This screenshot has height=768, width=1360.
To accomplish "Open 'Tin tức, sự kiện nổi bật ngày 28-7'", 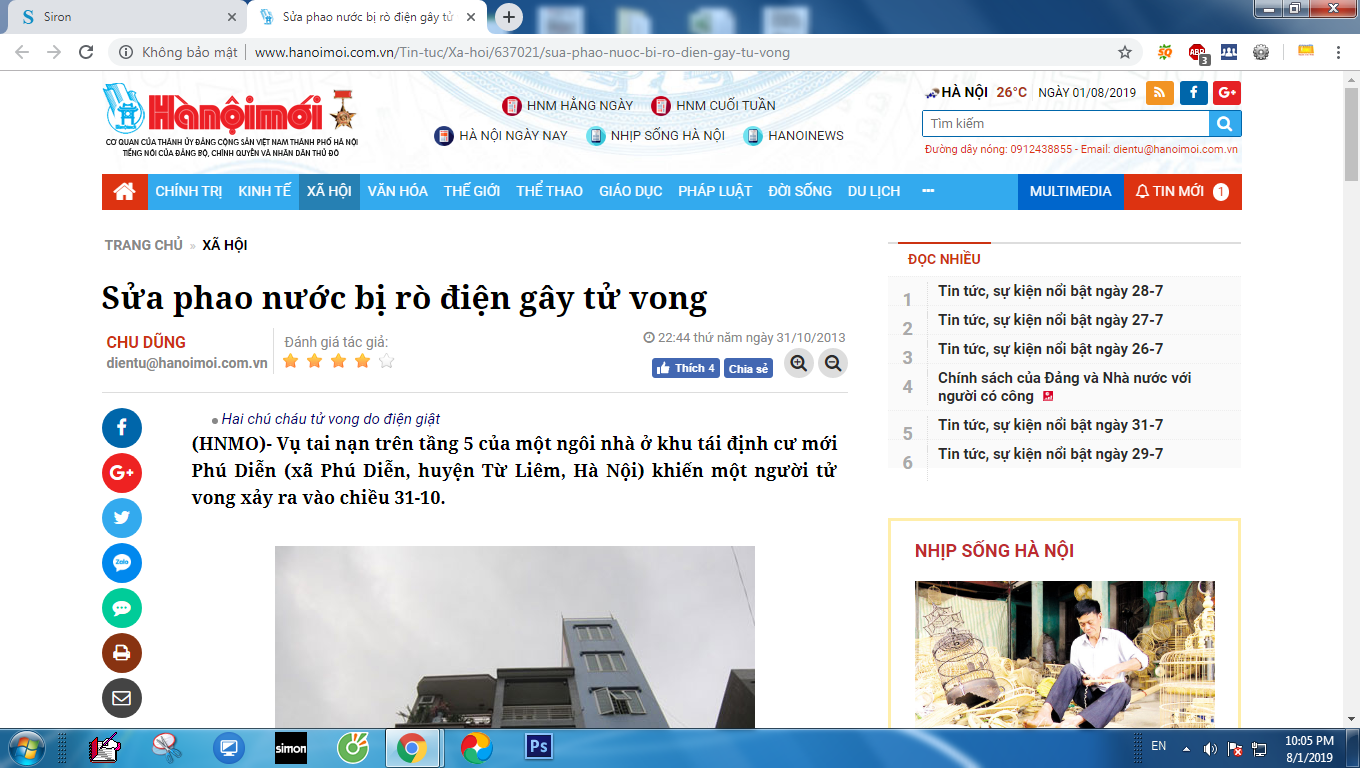I will coord(1050,291).
